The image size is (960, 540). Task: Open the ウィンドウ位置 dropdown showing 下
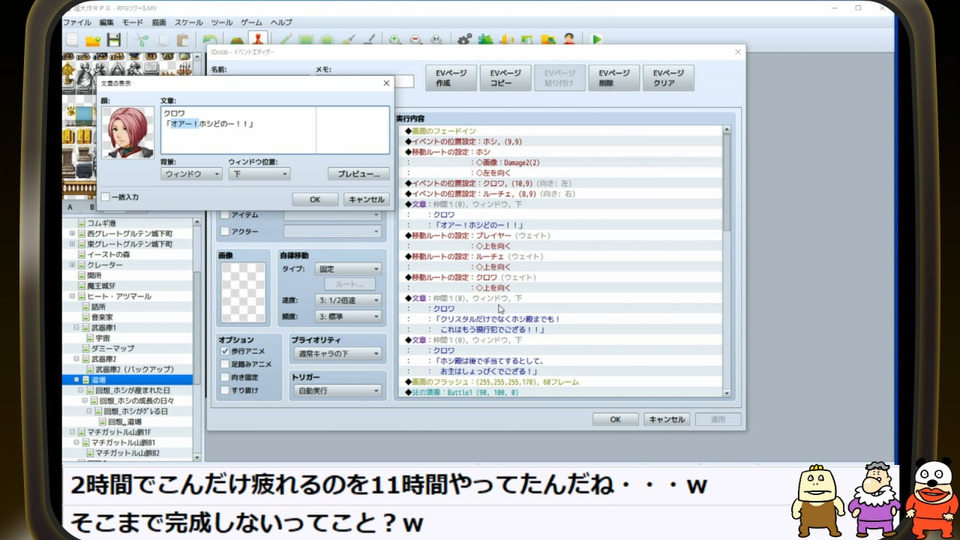coord(259,174)
